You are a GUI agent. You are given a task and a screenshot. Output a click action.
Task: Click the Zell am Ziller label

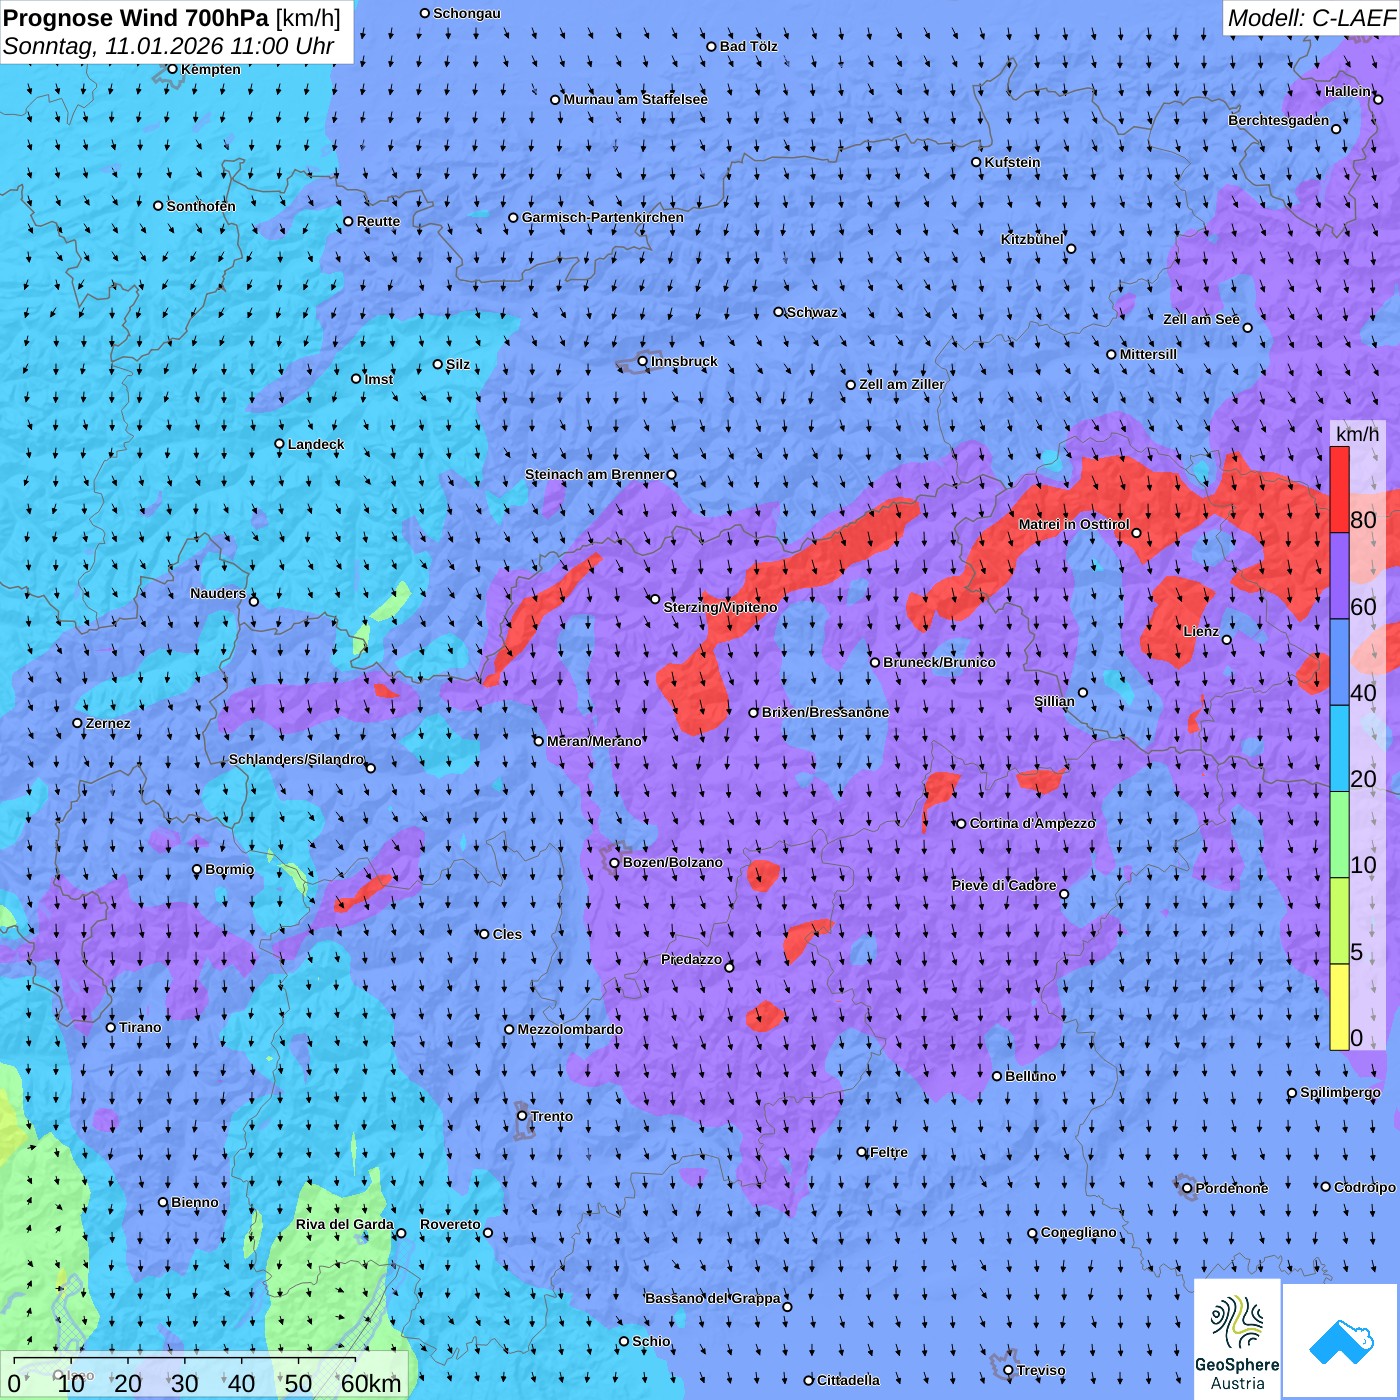(901, 384)
